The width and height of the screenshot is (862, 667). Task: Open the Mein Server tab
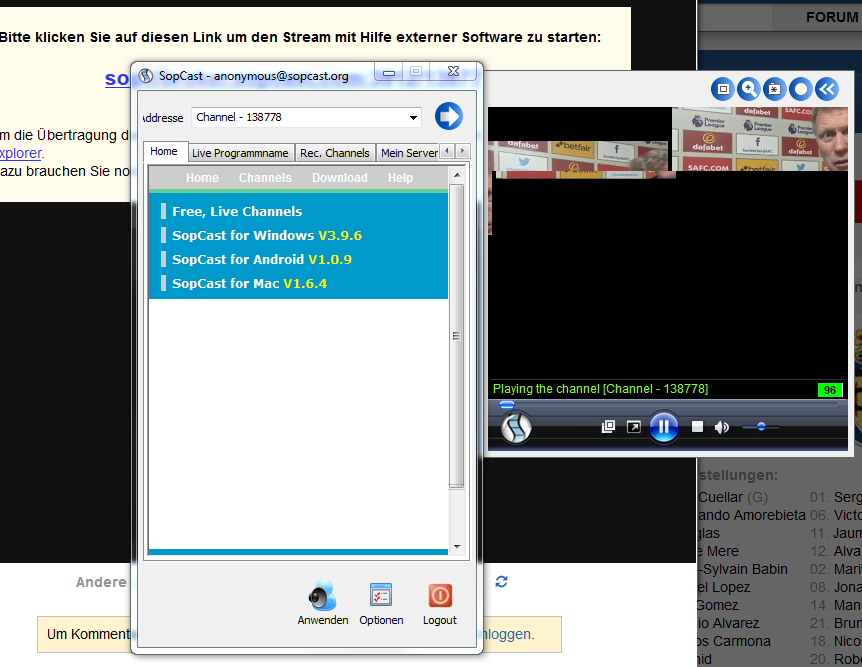[x=409, y=153]
